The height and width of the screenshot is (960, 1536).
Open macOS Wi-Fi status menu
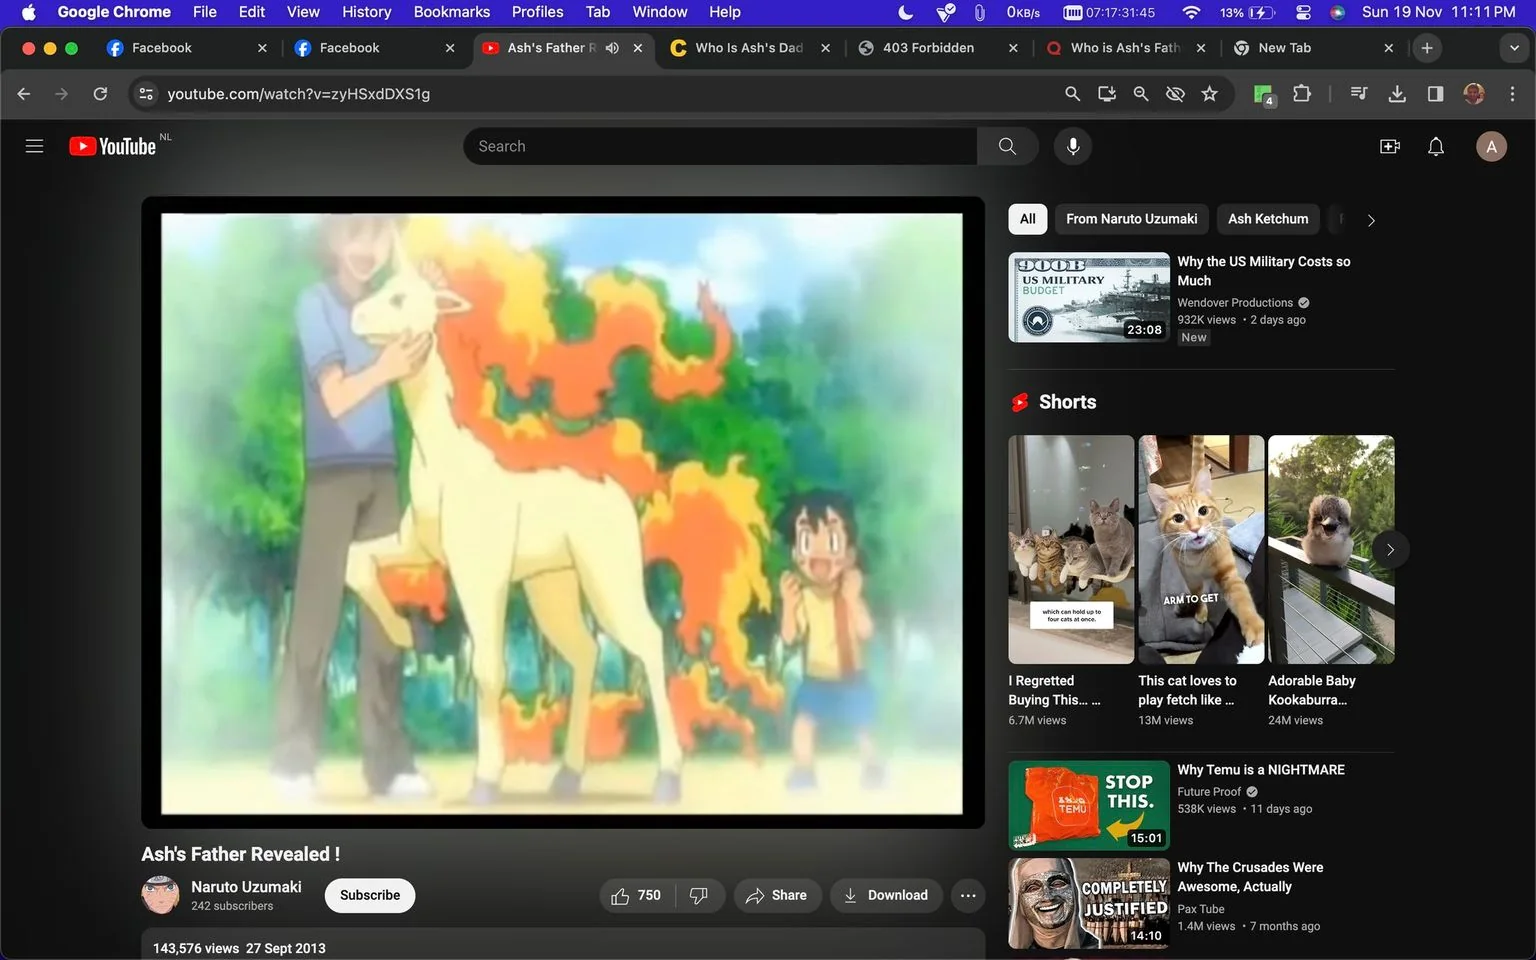[1191, 12]
